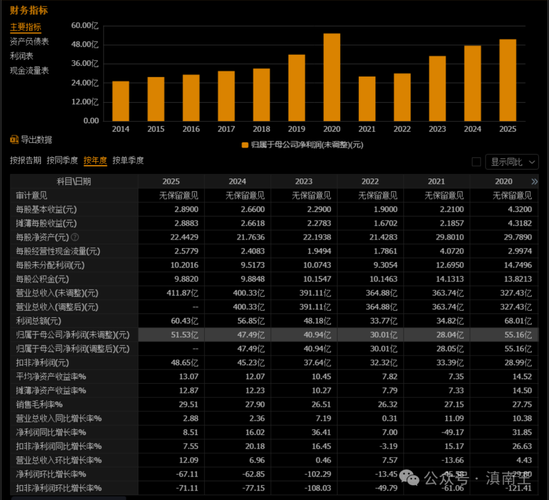Click the double-arrow to show more years
Image resolution: width=549 pixels, height=500 pixels.
click(x=534, y=181)
